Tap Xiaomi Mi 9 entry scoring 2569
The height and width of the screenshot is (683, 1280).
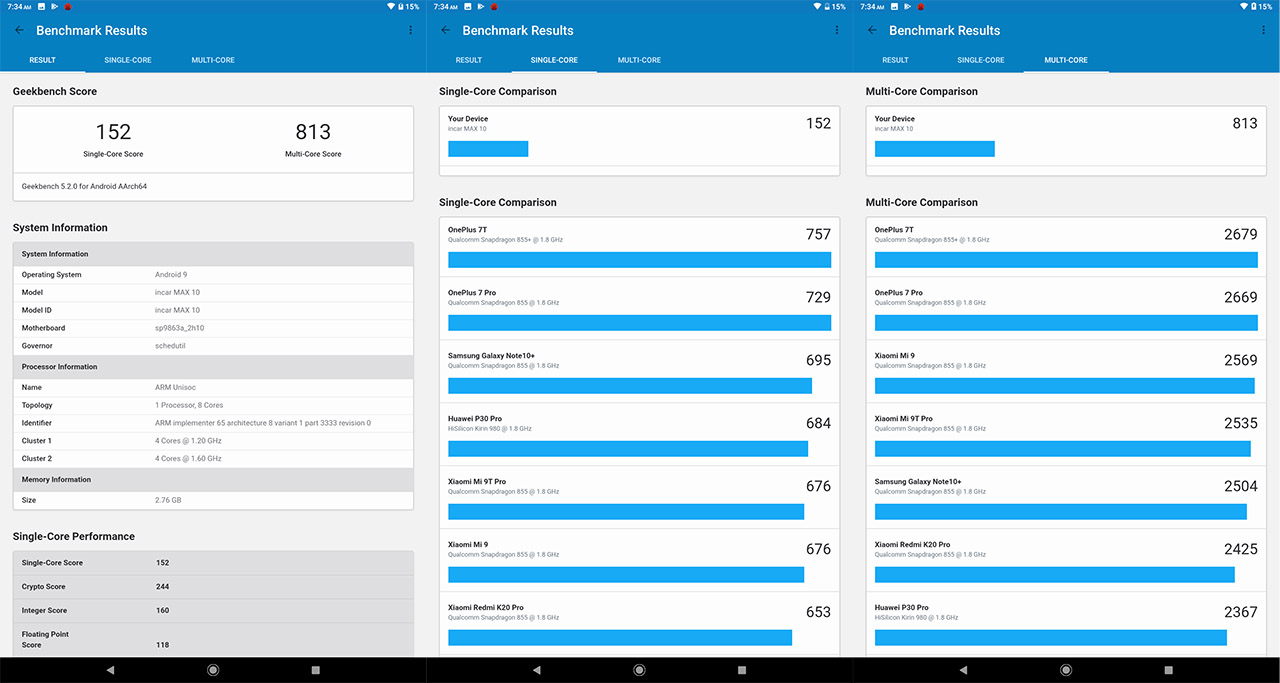(1066, 371)
